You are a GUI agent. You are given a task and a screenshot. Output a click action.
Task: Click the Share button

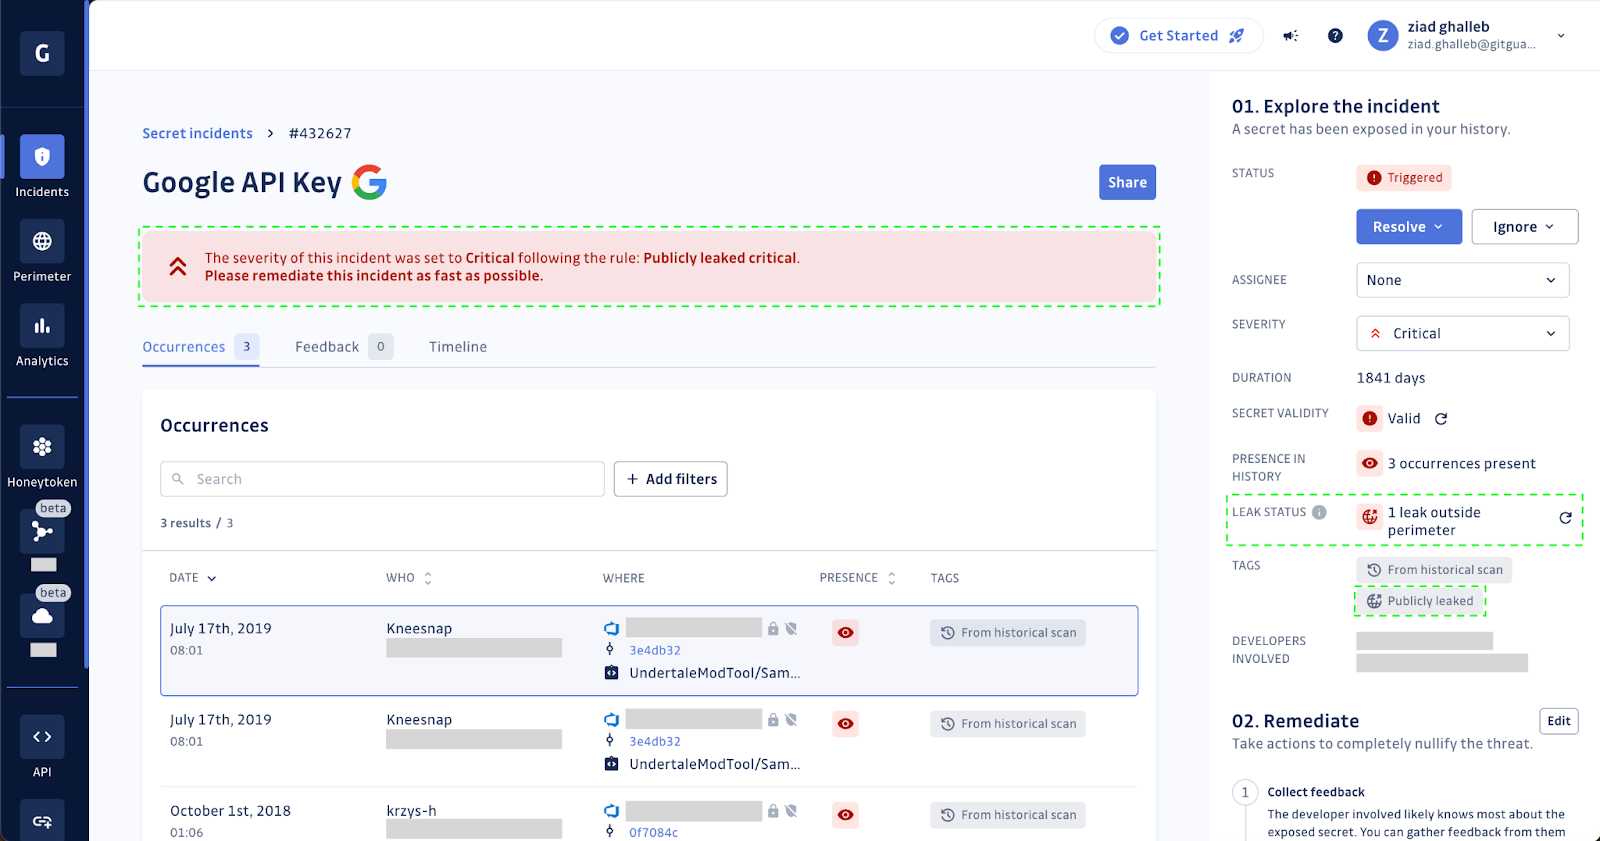(1127, 182)
